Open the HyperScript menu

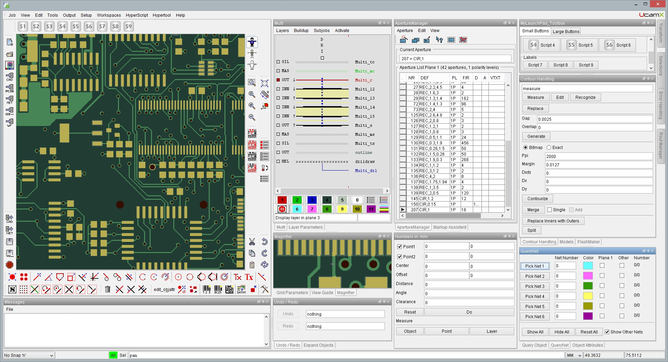[137, 15]
